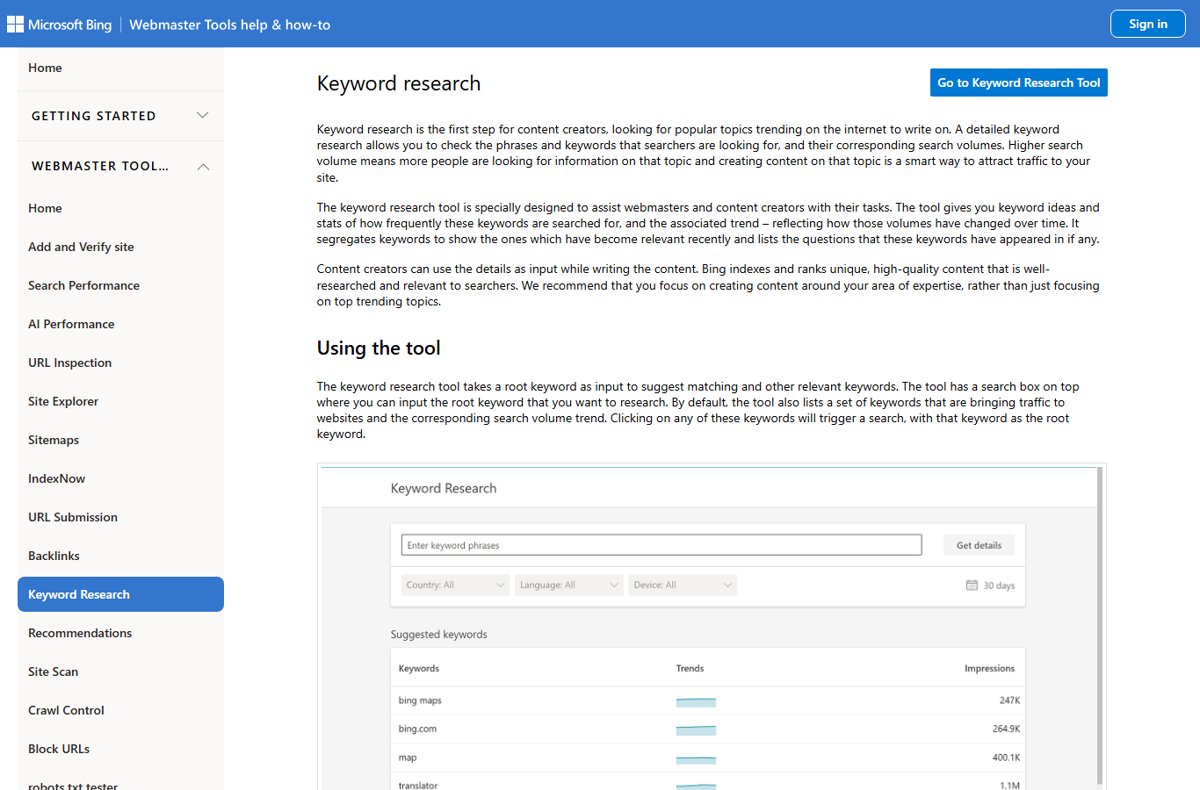Click the Keywords column header
This screenshot has width=1200, height=790.
click(x=419, y=668)
